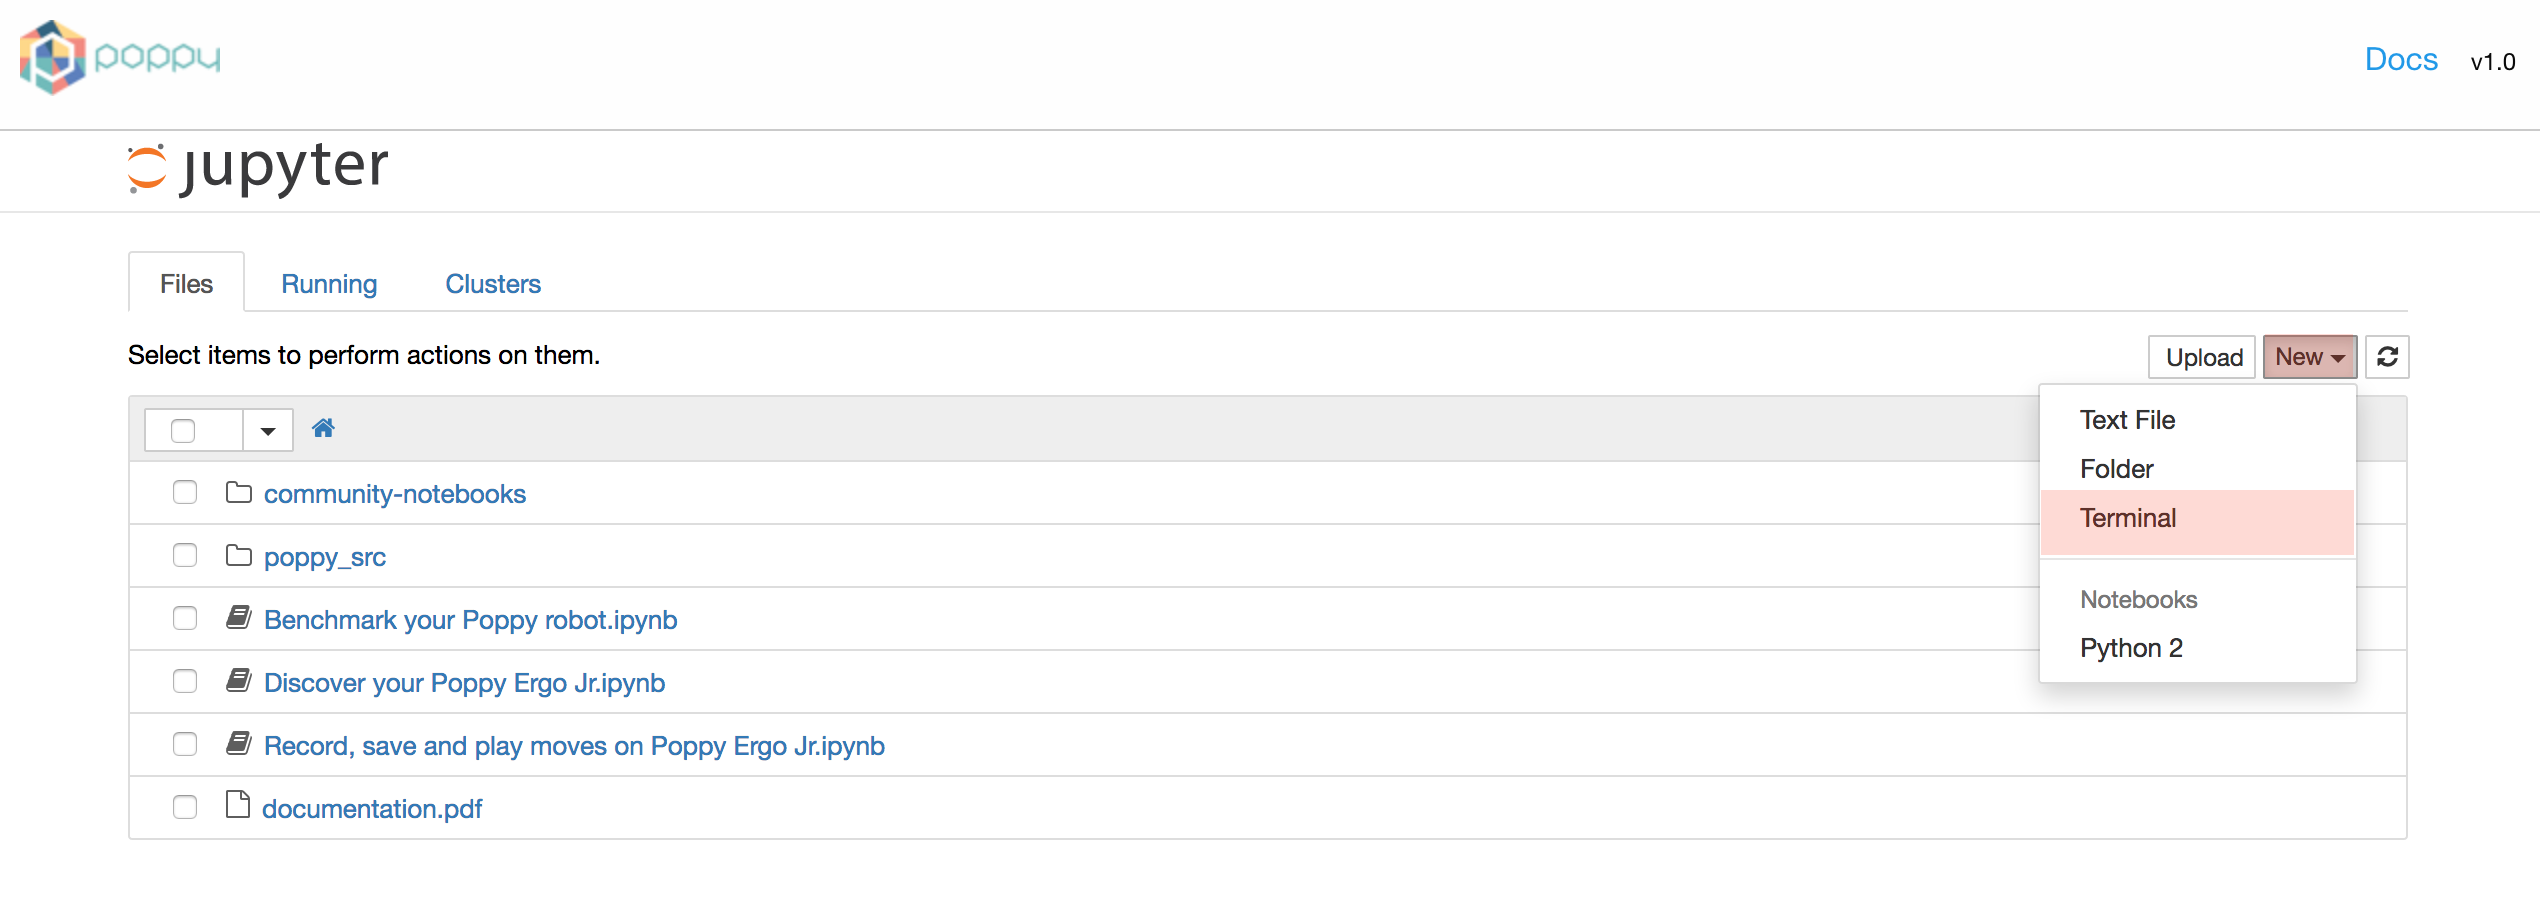Click the documentation.pdf file icon
The width and height of the screenshot is (2540, 902).
point(238,804)
